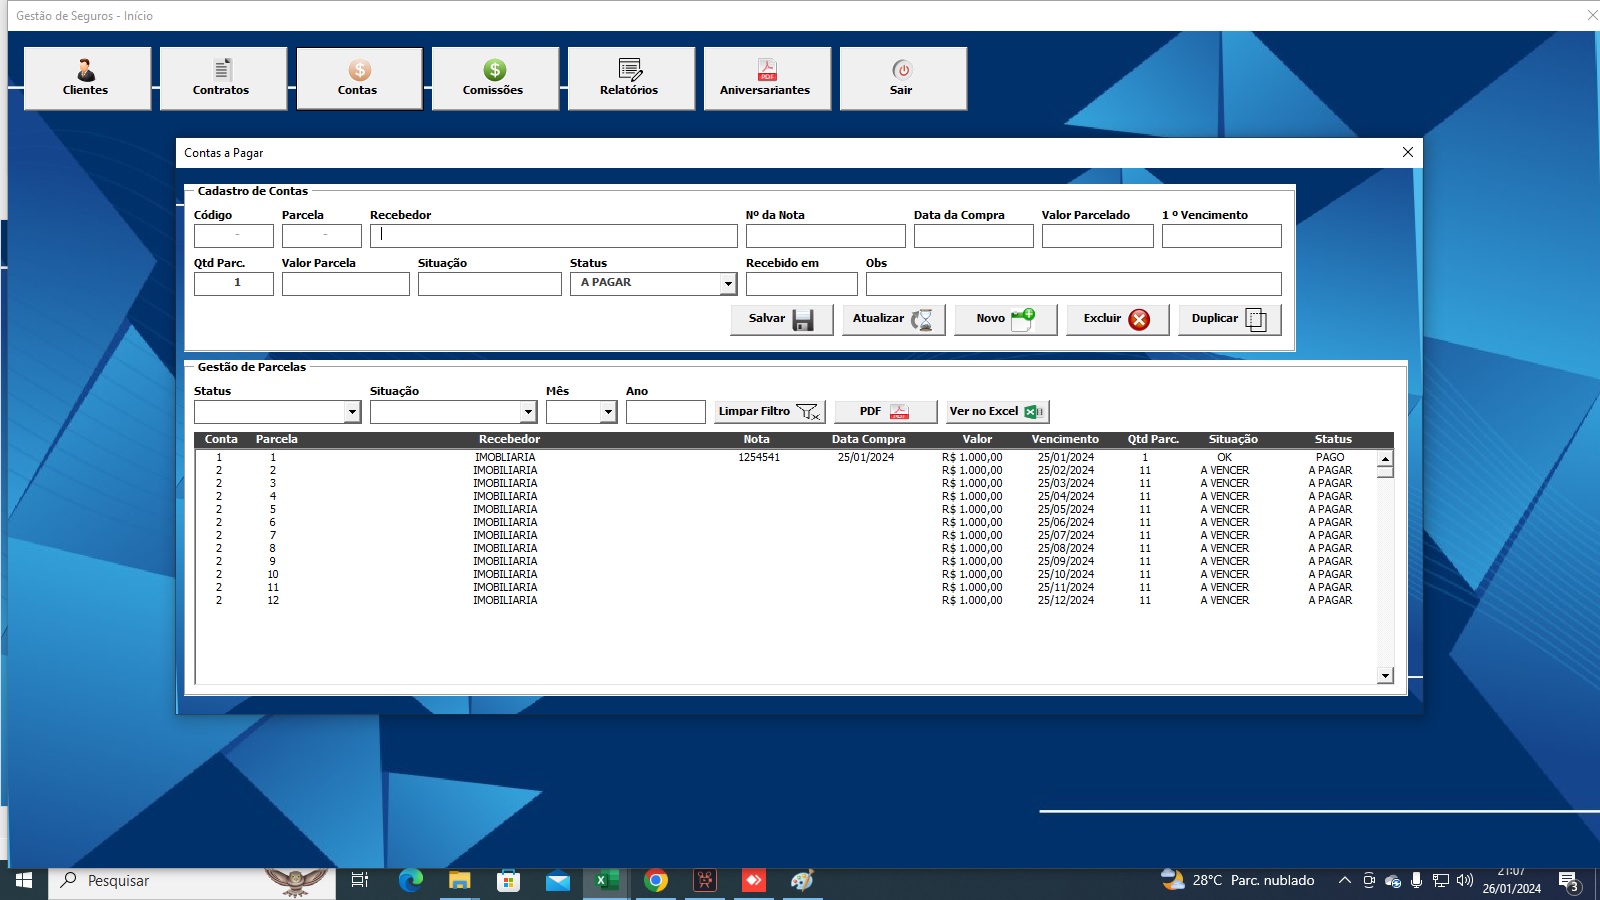The width and height of the screenshot is (1600, 900).
Task: Open the Mês filter dropdown
Action: (x=608, y=412)
